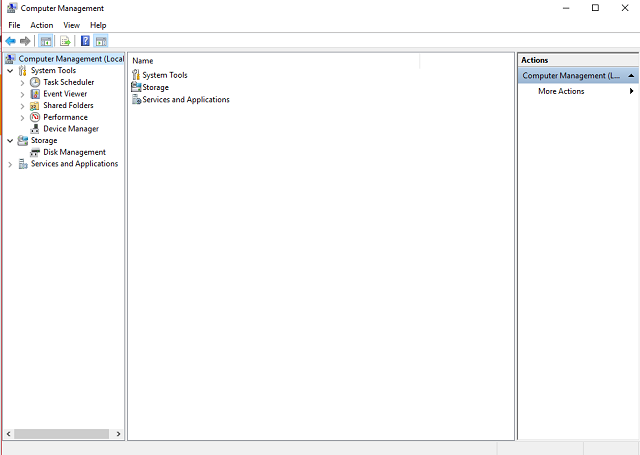640x455 pixels.
Task: Minimize the Computer Management window
Action: point(566,8)
